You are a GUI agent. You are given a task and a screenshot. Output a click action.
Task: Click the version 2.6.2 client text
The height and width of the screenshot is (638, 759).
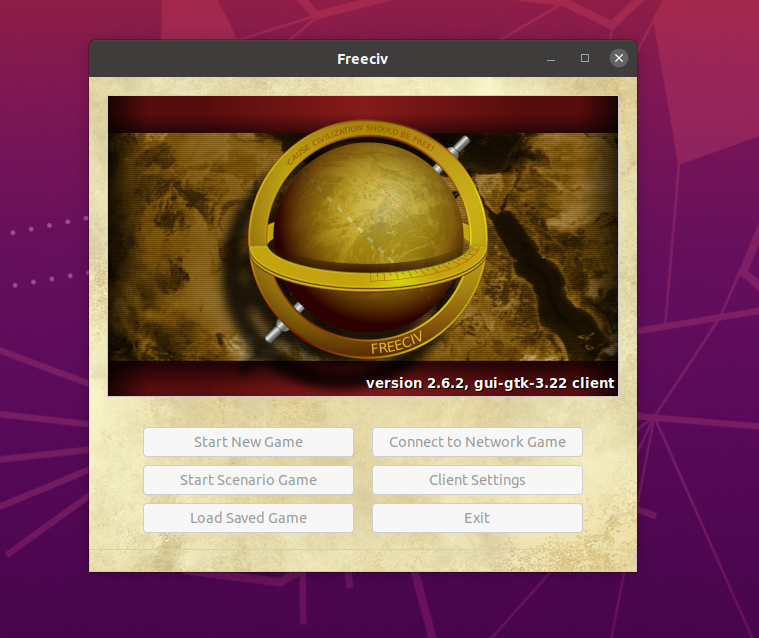point(490,383)
